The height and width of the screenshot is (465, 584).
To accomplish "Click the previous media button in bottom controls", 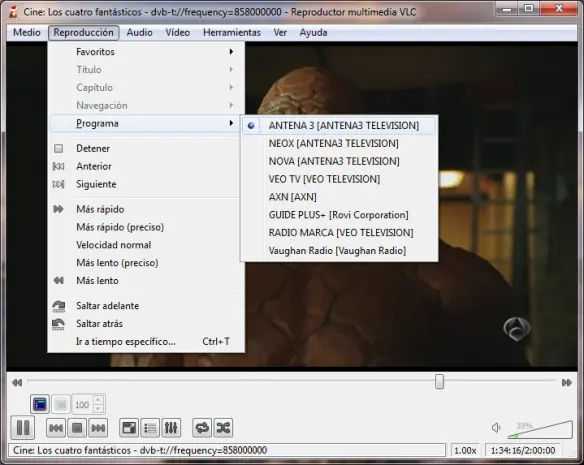I will point(56,428).
